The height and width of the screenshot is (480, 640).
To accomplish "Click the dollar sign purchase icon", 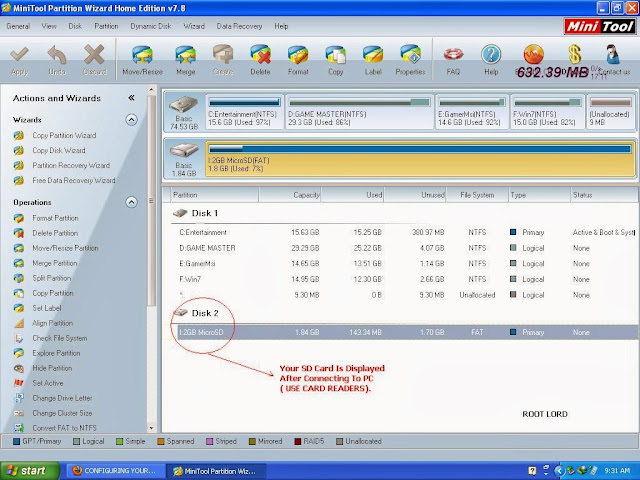I will (x=574, y=54).
